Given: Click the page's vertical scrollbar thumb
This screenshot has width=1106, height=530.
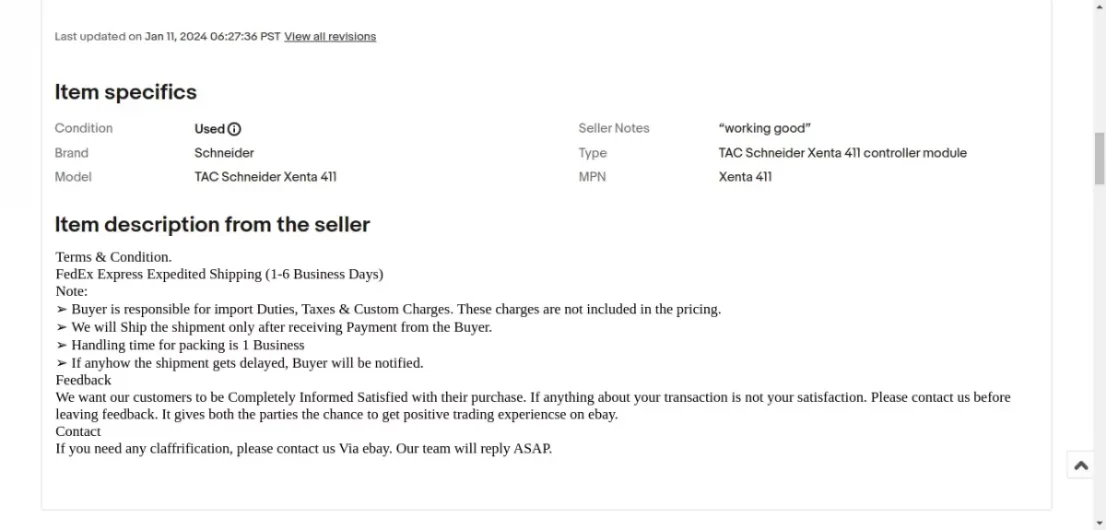Looking at the screenshot, I should (x=1099, y=160).
